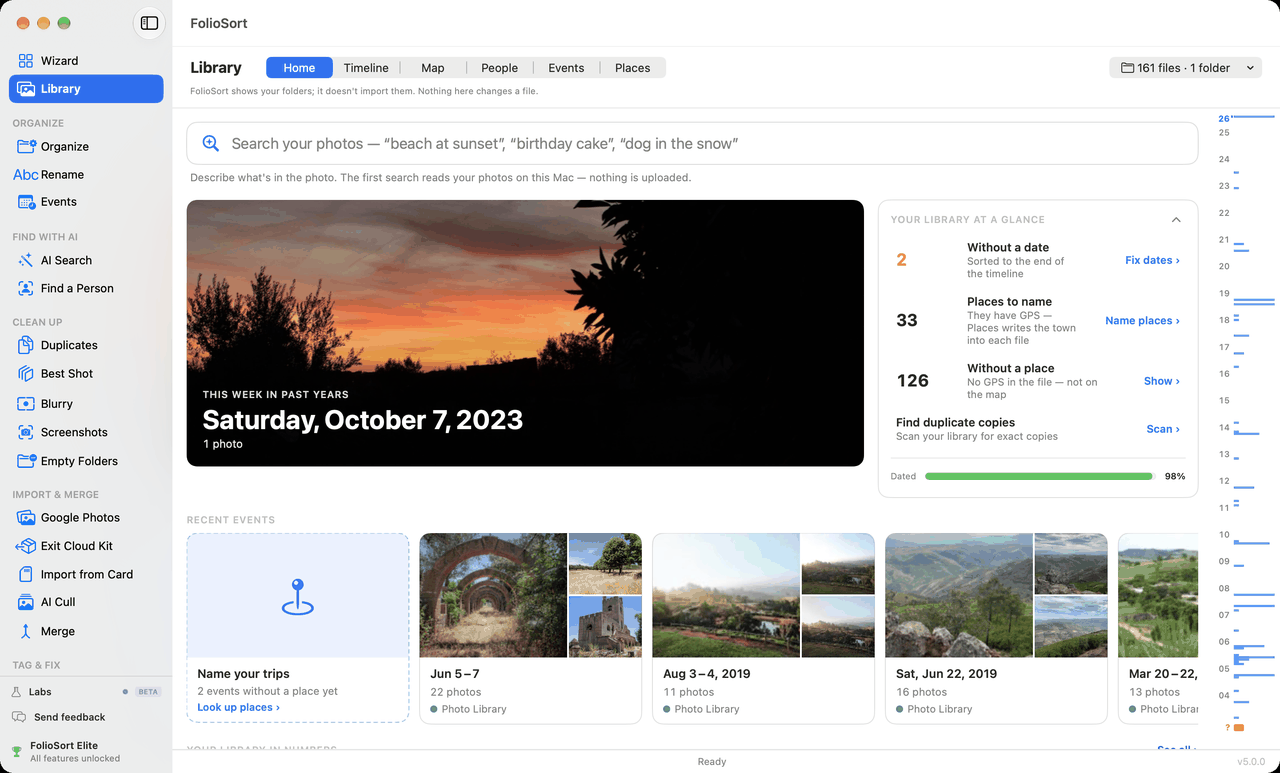Open Labs beta flask icon

click(x=17, y=692)
